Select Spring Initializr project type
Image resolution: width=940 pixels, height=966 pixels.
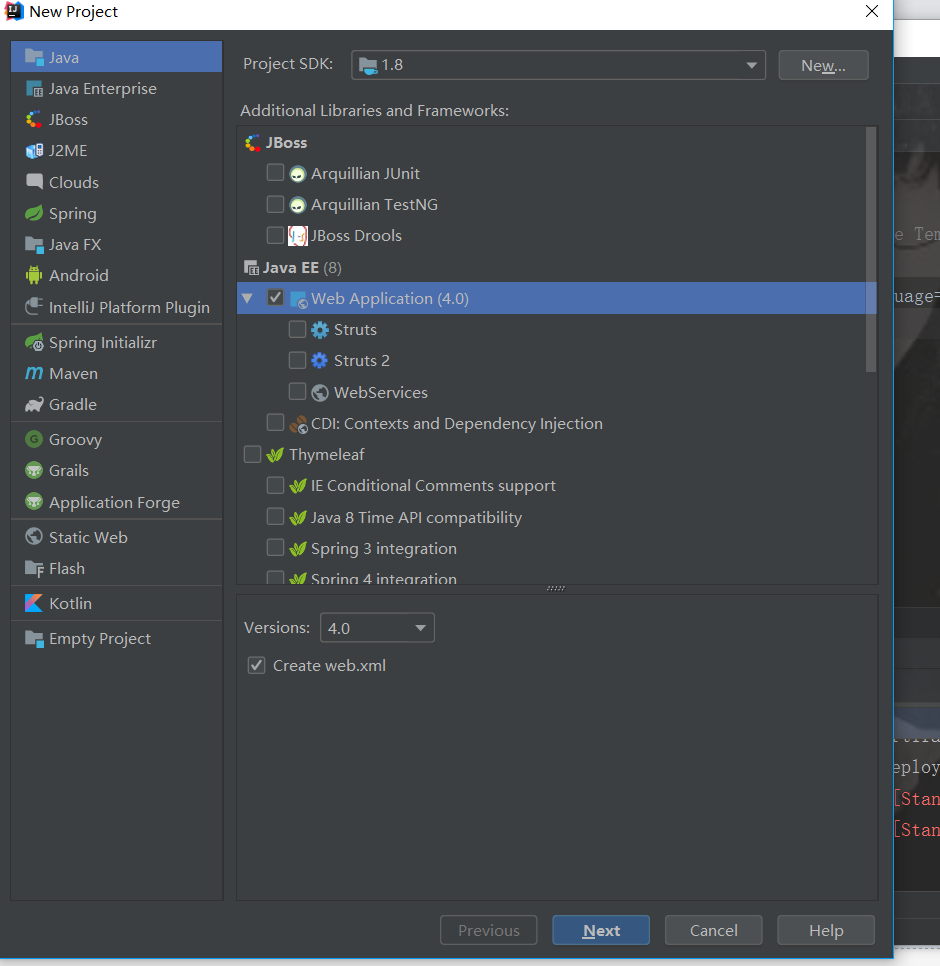pyautogui.click(x=116, y=342)
